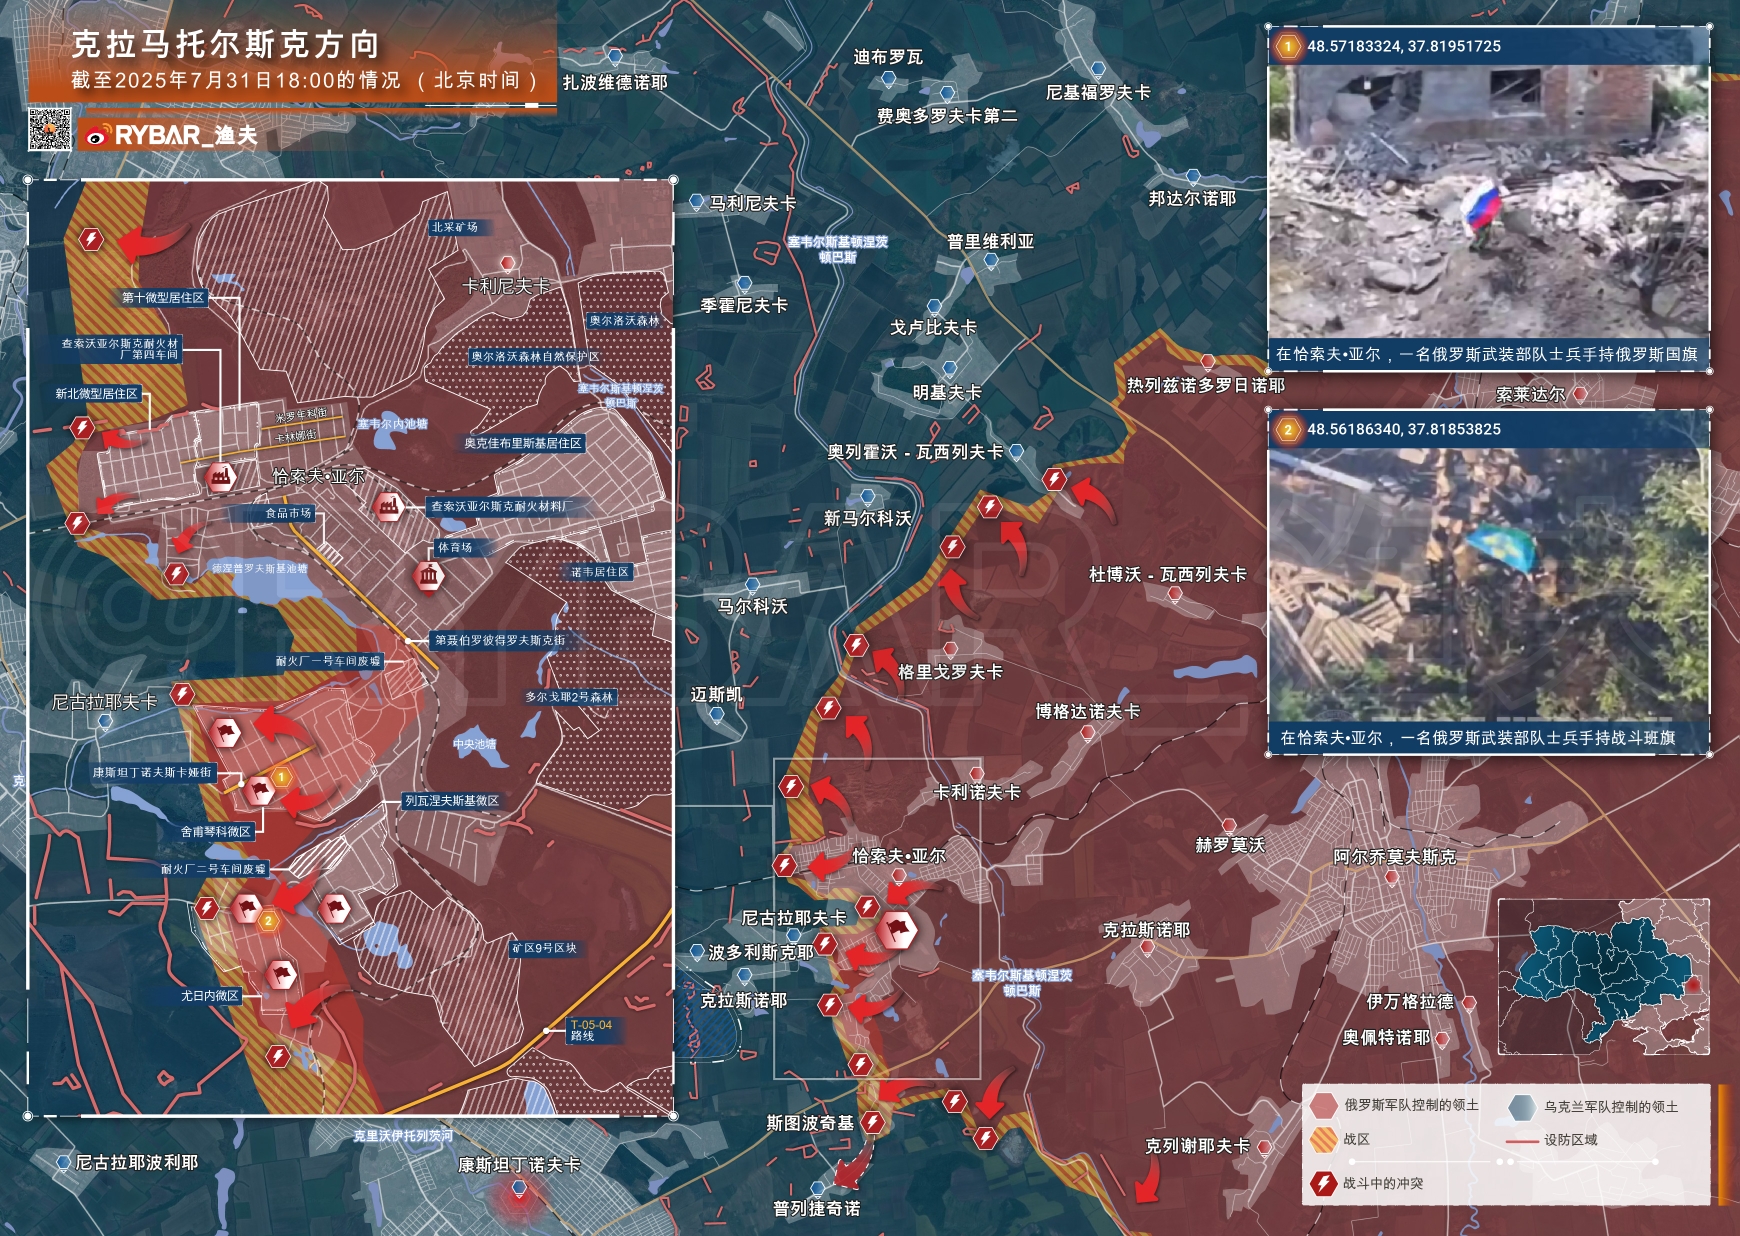This screenshot has width=1740, height=1236.
Task: Click blue location dot left of 尼古拉耶波利耶
Action: (64, 1163)
